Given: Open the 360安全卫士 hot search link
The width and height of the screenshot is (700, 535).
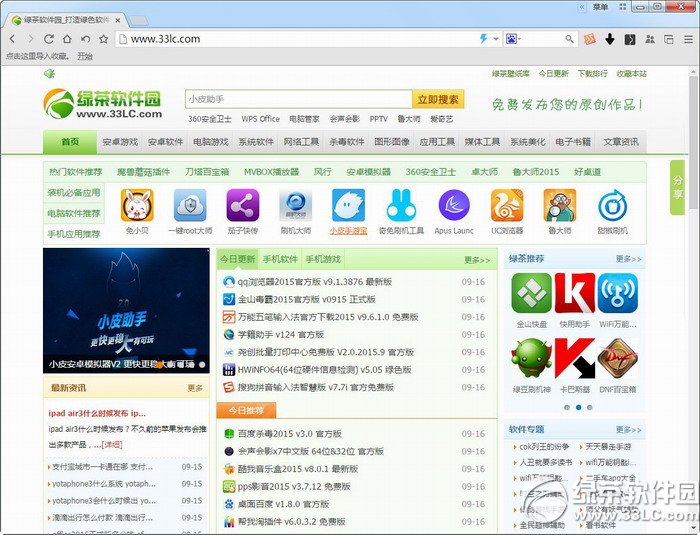Looking at the screenshot, I should tap(209, 119).
